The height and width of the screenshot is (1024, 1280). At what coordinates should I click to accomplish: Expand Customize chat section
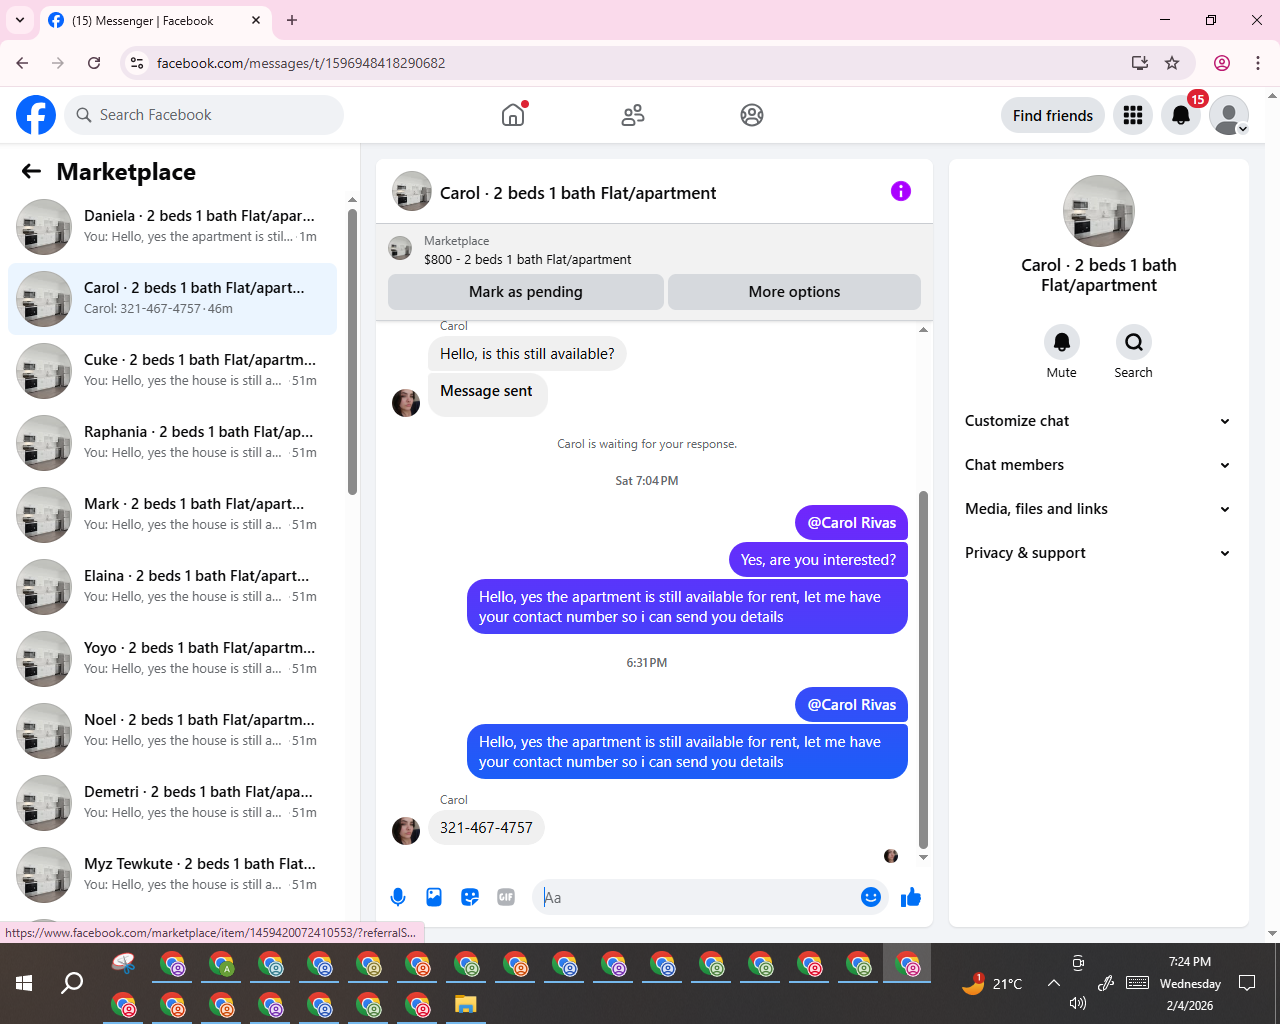[x=1098, y=421]
